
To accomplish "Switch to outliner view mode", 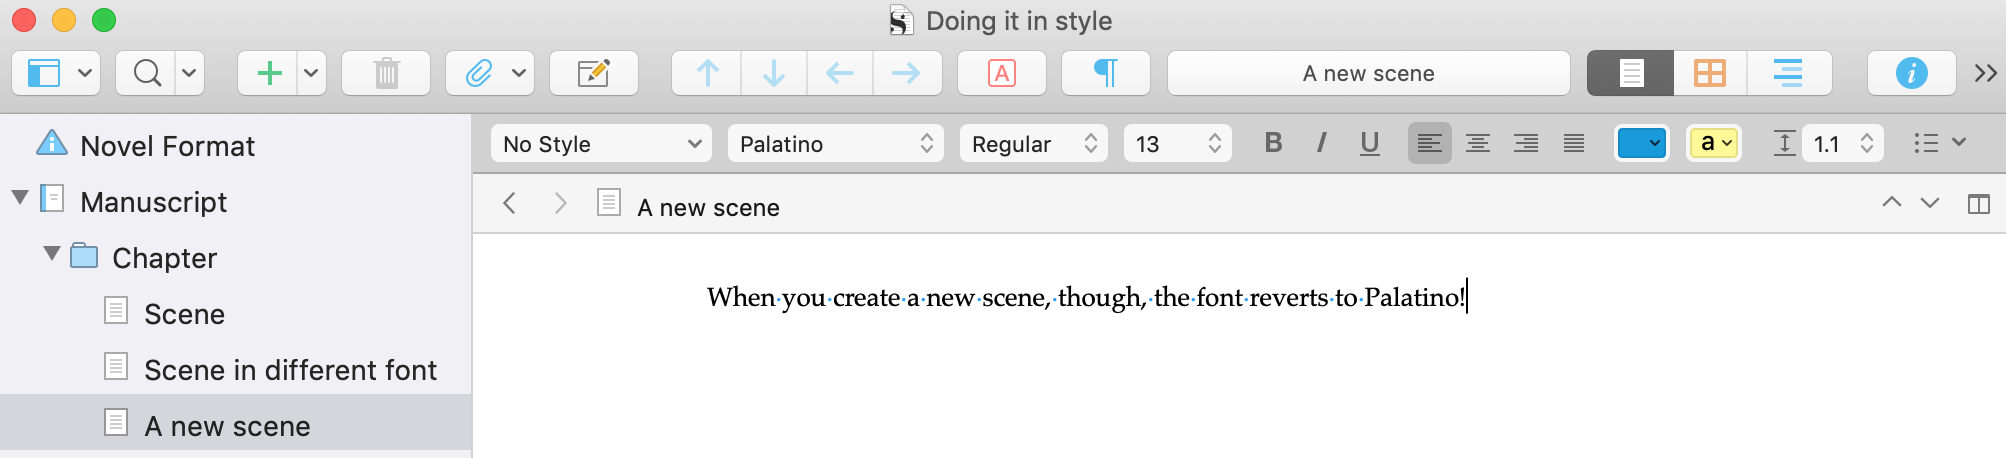I will (x=1788, y=73).
